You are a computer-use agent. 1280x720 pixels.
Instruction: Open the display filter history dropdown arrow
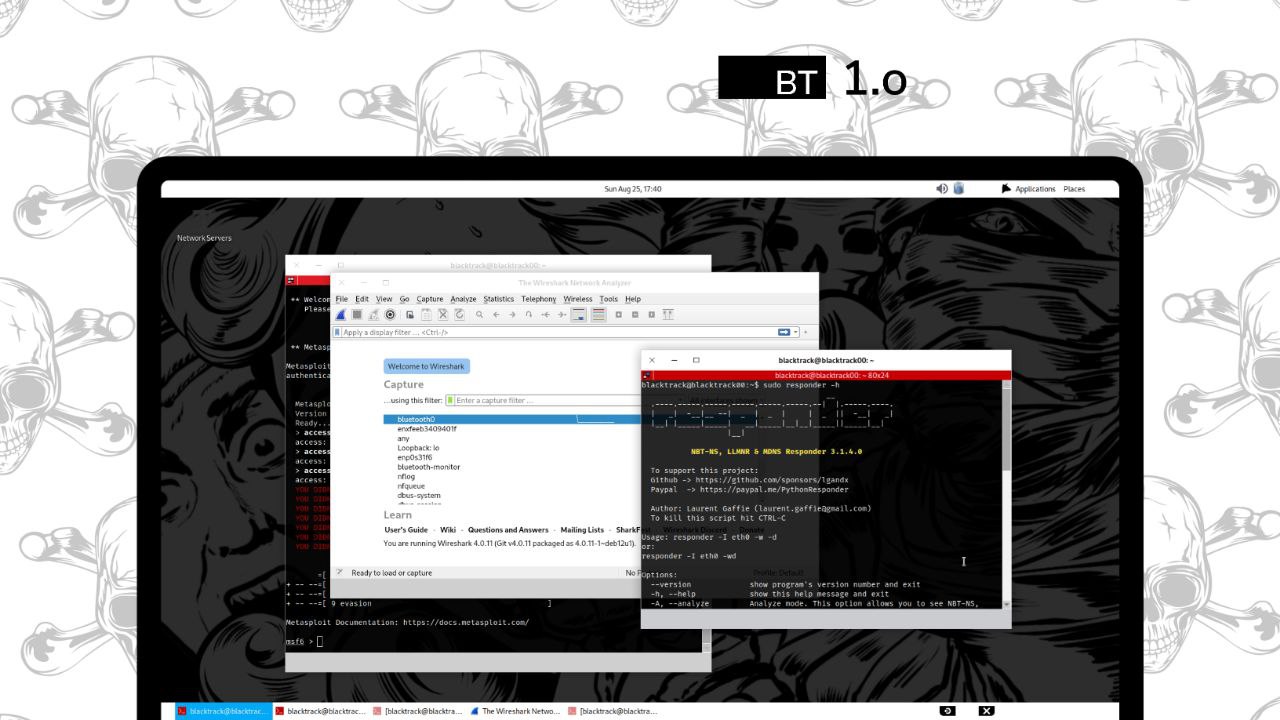(796, 332)
